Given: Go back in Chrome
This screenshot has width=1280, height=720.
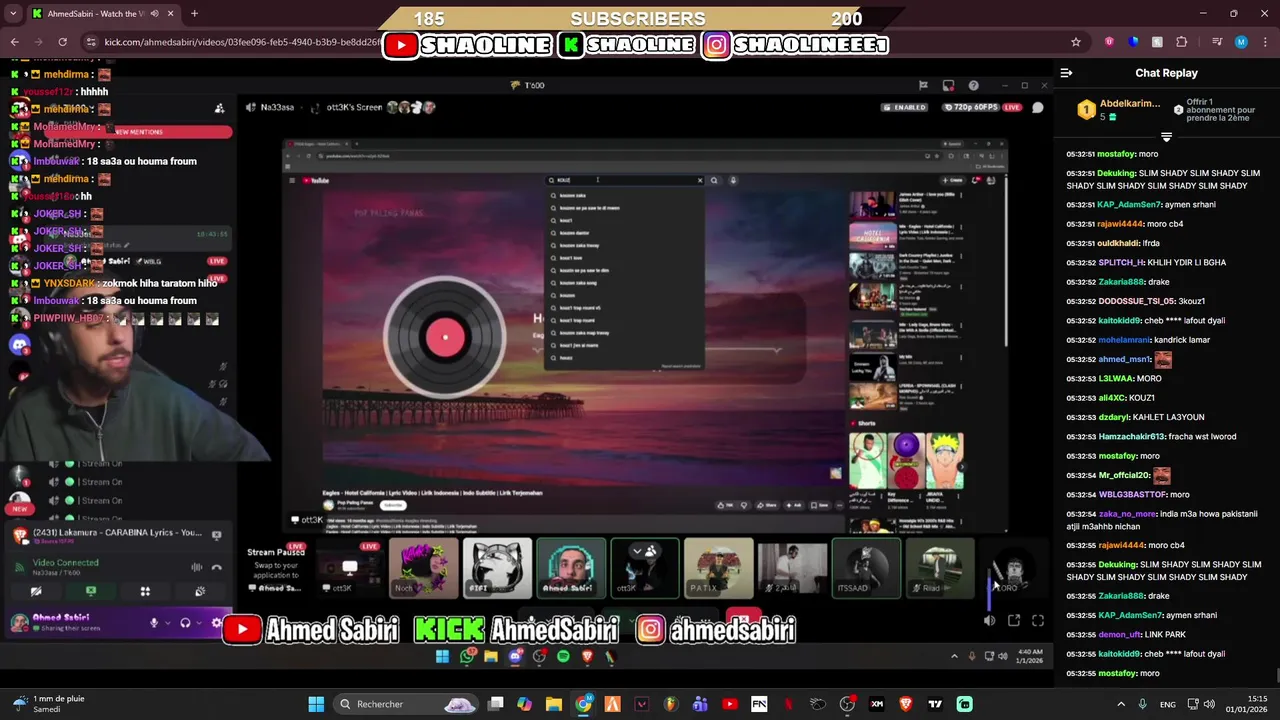Looking at the screenshot, I should tap(14, 42).
